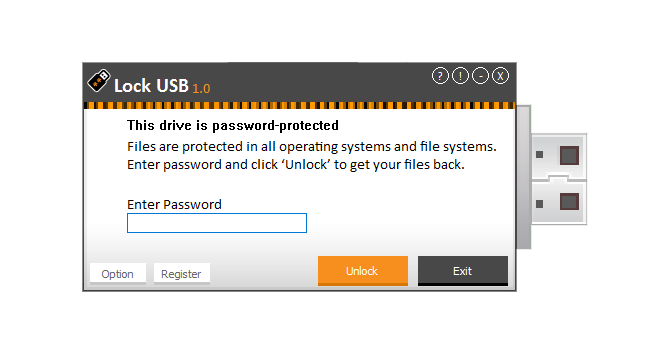The image size is (655, 362).
Task: Click the orange Unlock button
Action: pos(363,271)
